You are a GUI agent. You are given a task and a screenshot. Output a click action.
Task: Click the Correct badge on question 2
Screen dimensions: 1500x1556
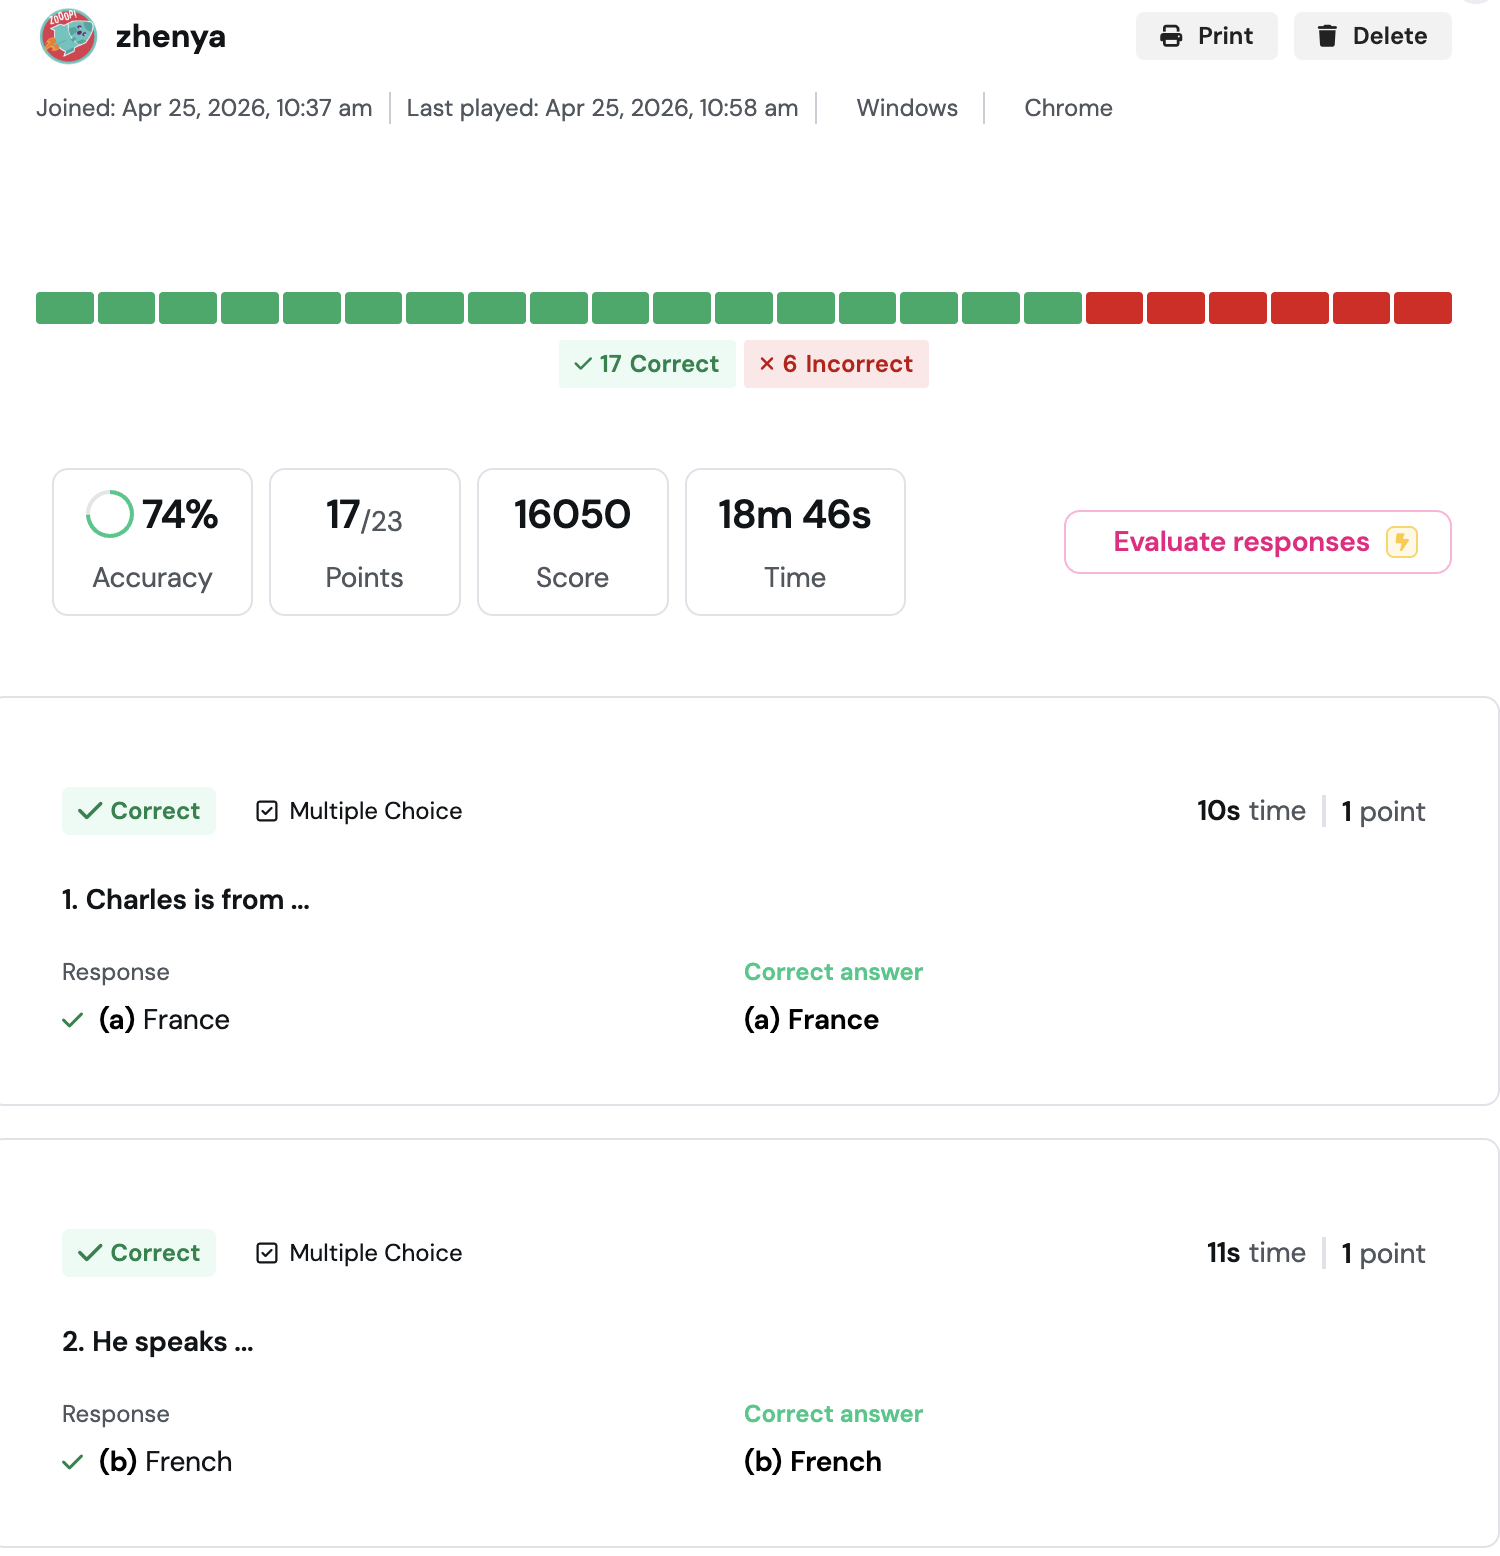click(x=139, y=1253)
